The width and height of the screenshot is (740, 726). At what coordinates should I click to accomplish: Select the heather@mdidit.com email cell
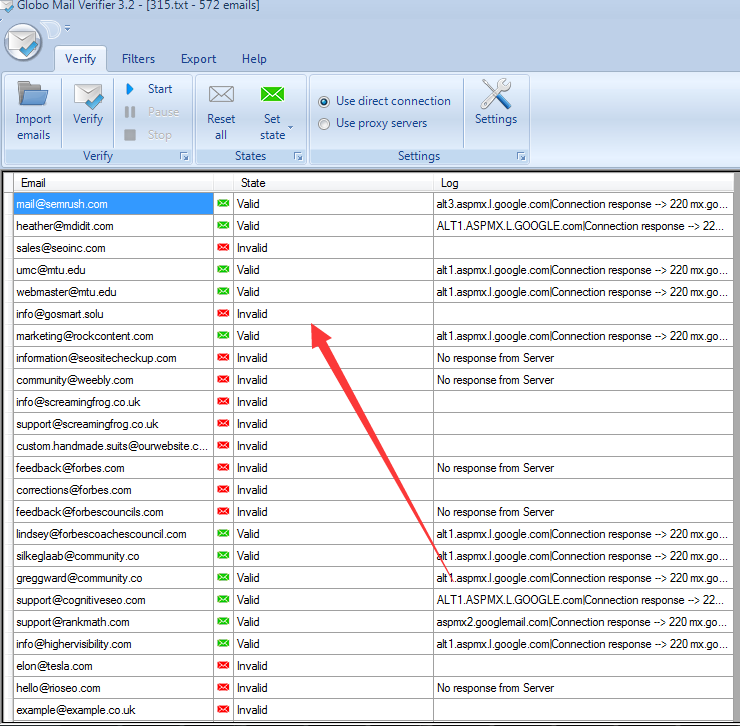(x=113, y=226)
